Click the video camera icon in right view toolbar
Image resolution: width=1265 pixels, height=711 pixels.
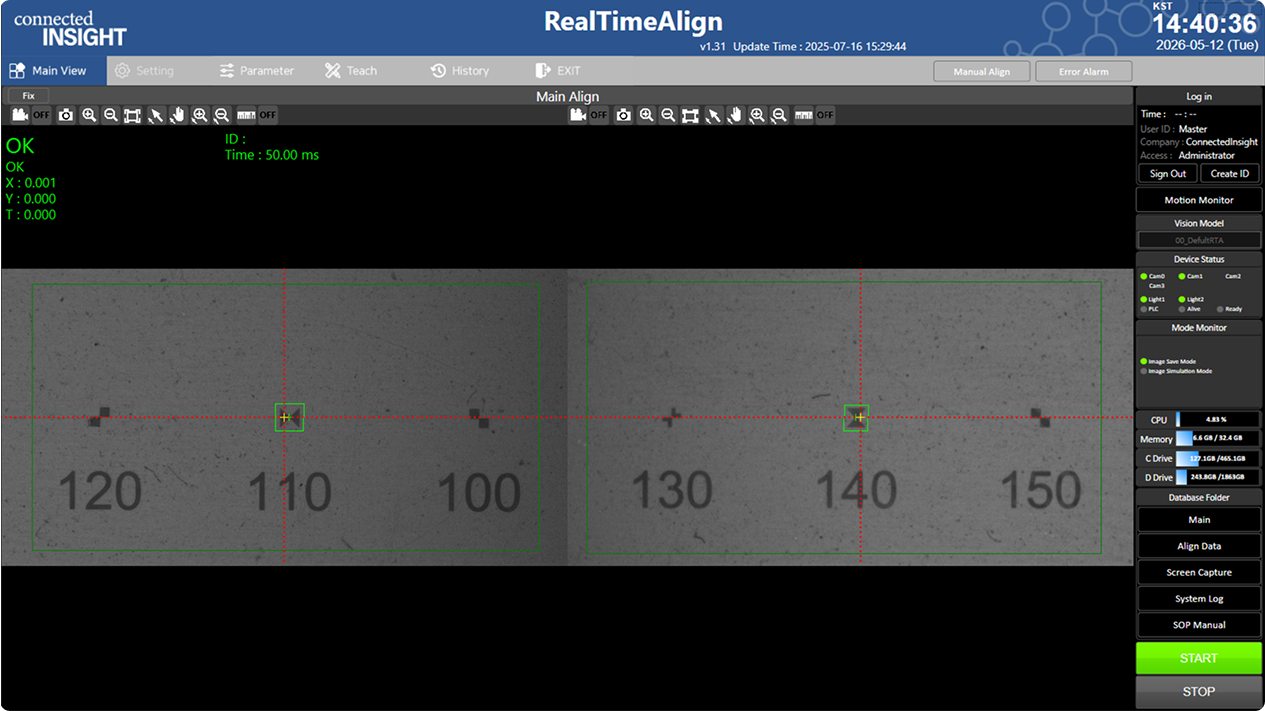tap(577, 115)
